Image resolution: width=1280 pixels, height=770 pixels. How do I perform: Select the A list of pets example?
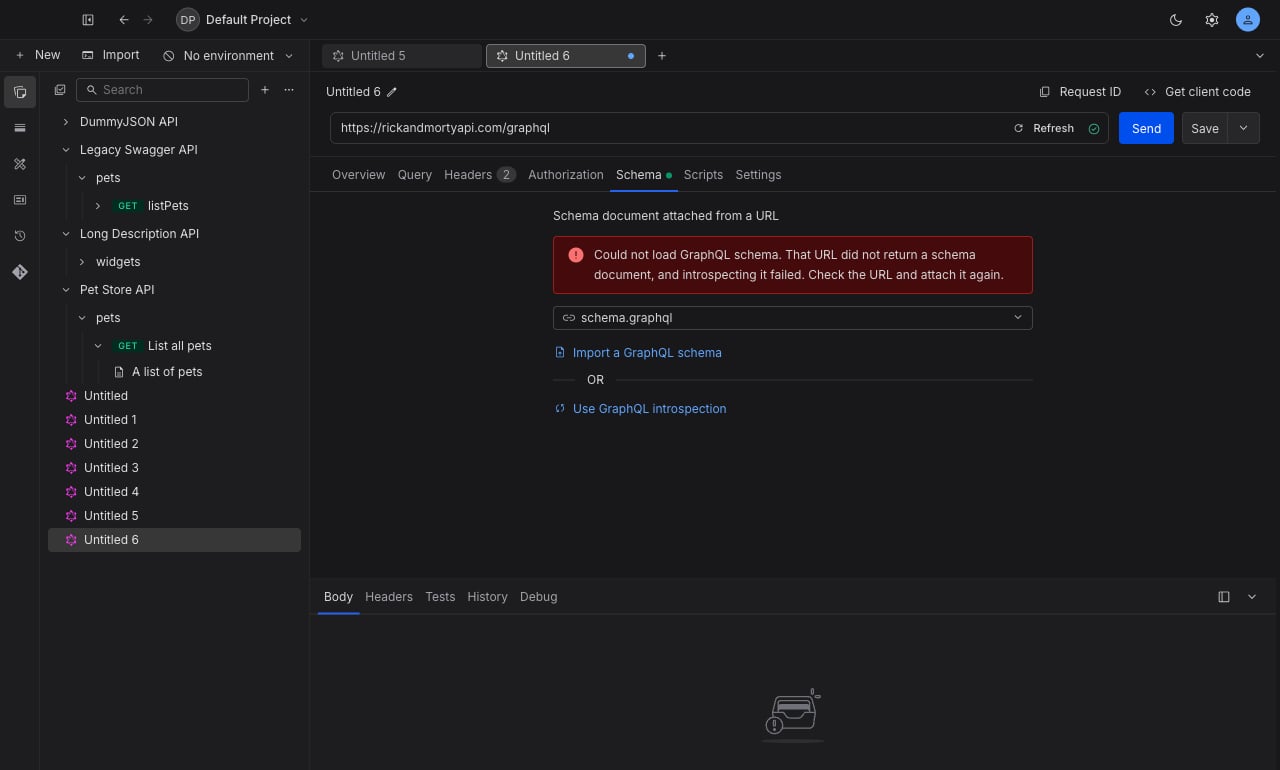167,372
